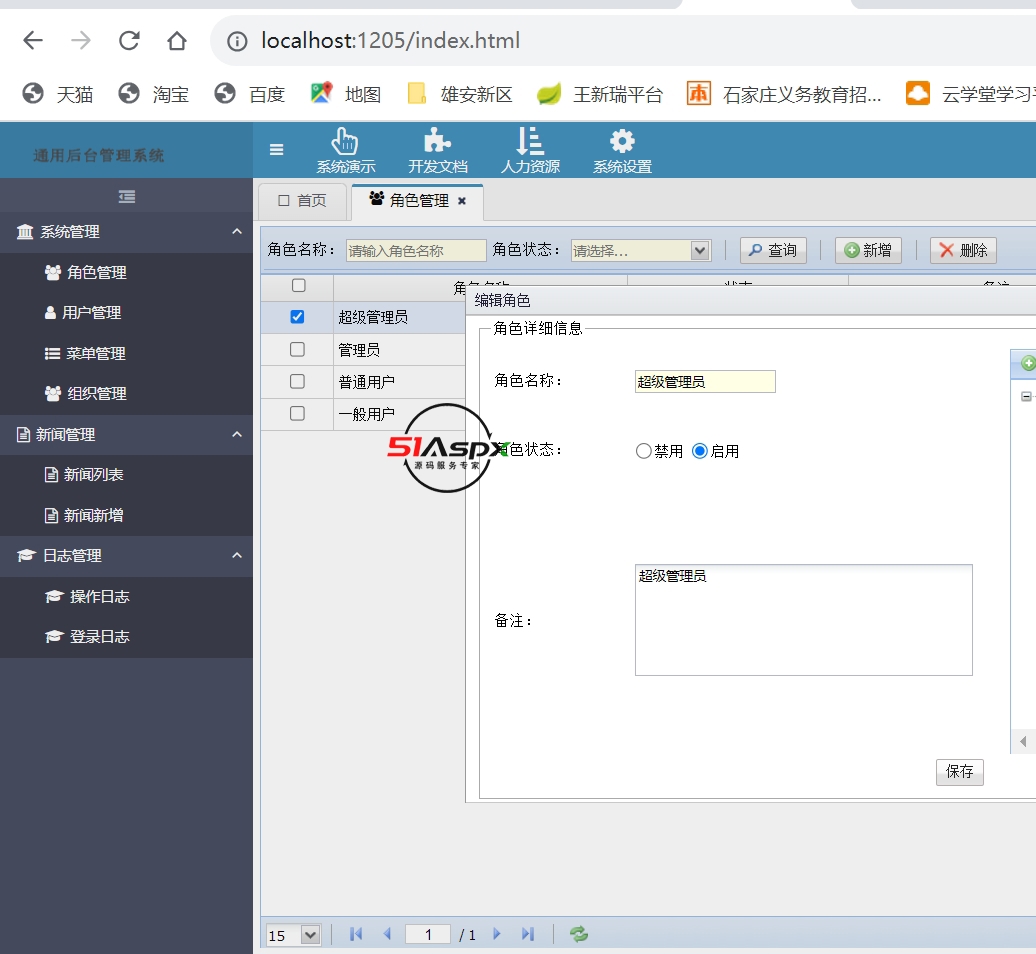
Task: Click into the 备注 textarea
Action: click(x=803, y=620)
